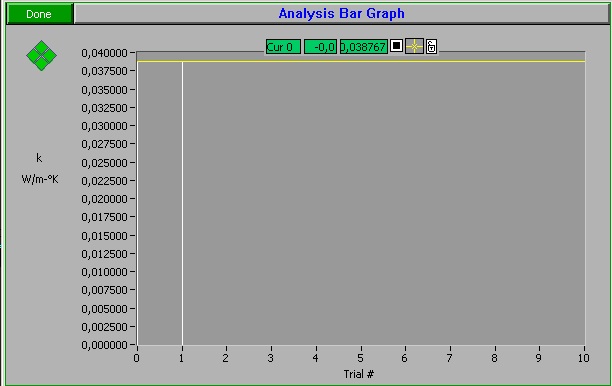Viewport: 612px width, 386px height.
Task: Click the white bar at Trial 1
Action: 182,203
